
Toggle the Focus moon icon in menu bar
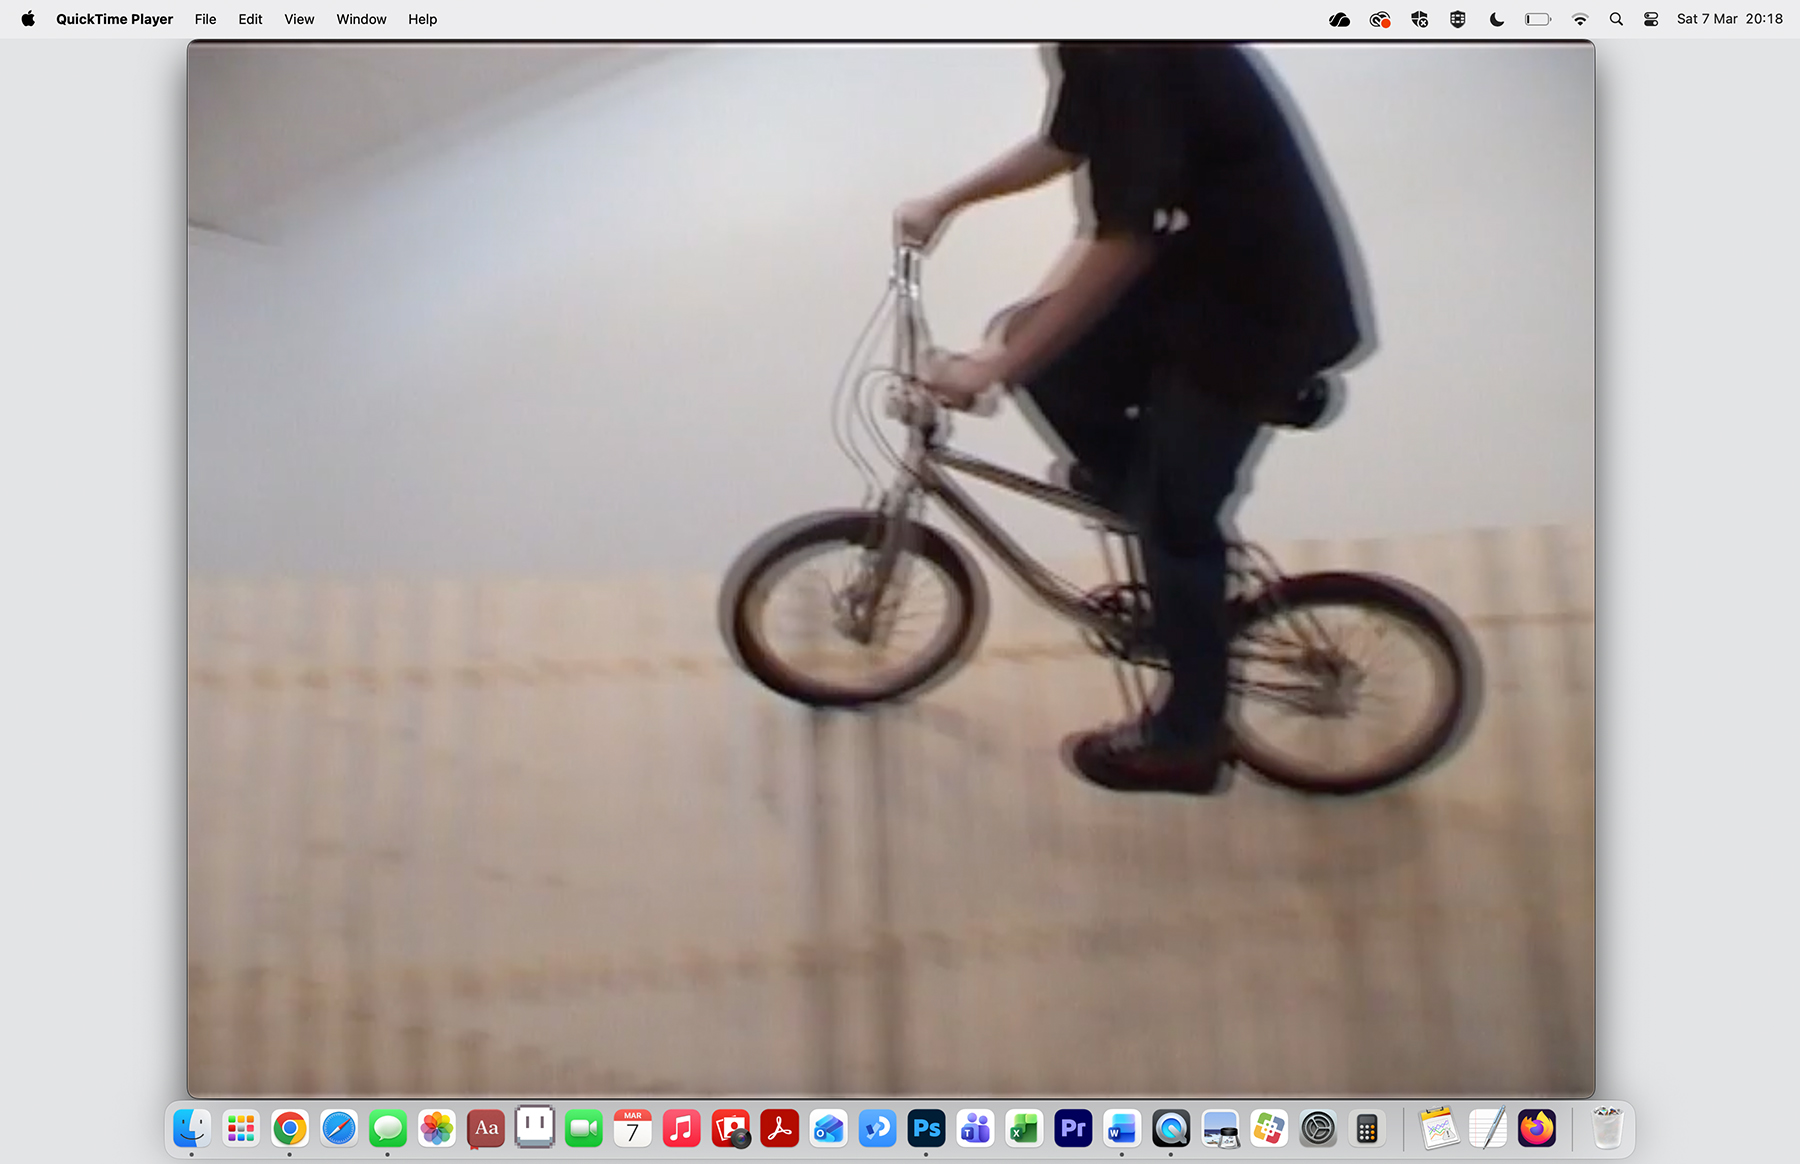point(1497,19)
